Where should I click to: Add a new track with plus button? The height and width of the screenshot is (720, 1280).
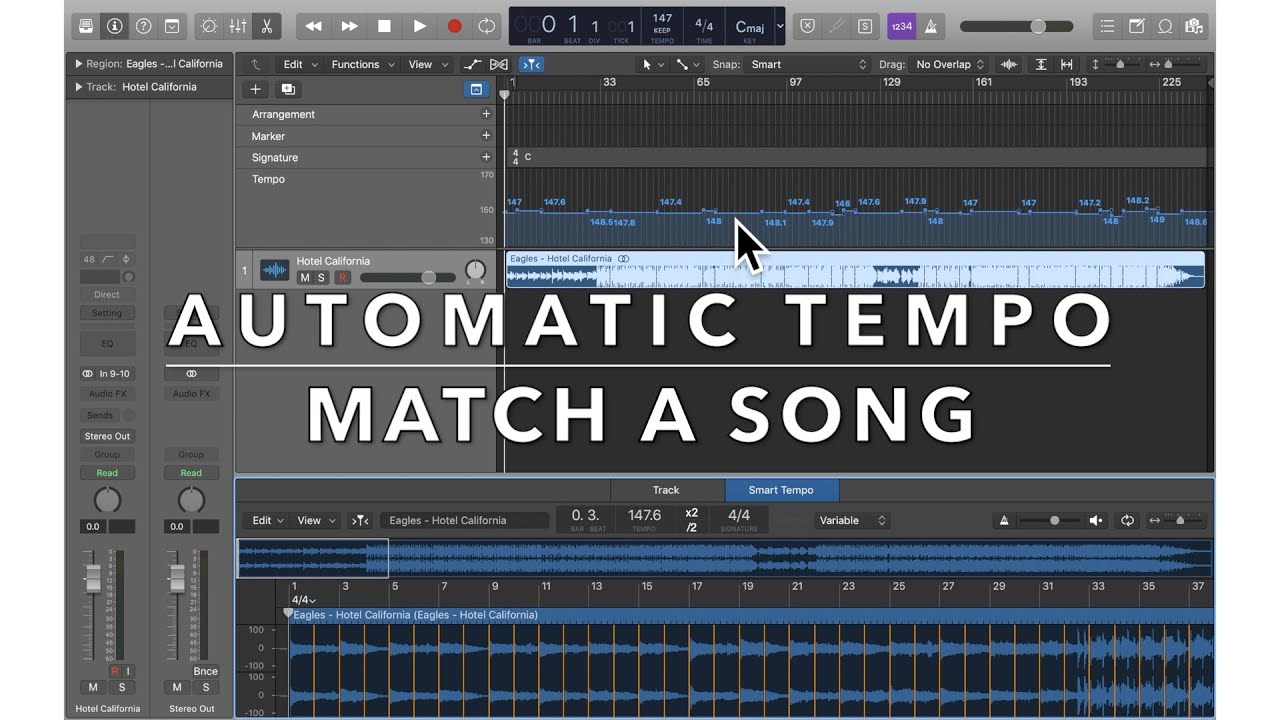pyautogui.click(x=255, y=89)
